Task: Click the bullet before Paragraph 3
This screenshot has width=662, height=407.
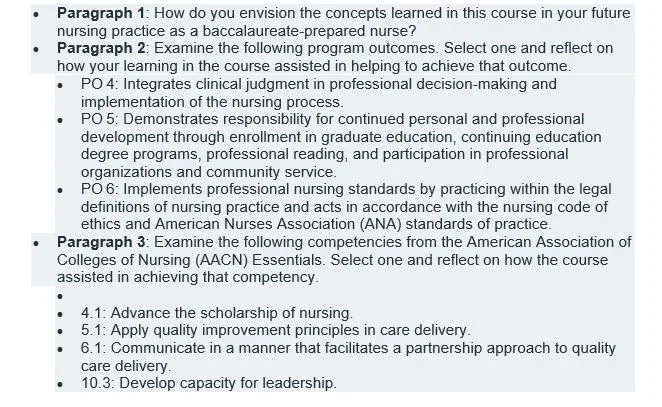Action: (36, 243)
